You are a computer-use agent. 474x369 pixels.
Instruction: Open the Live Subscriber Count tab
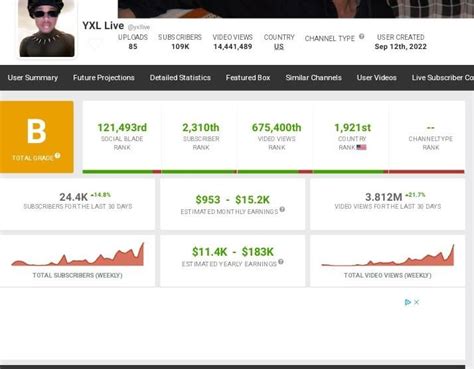pyautogui.click(x=443, y=78)
